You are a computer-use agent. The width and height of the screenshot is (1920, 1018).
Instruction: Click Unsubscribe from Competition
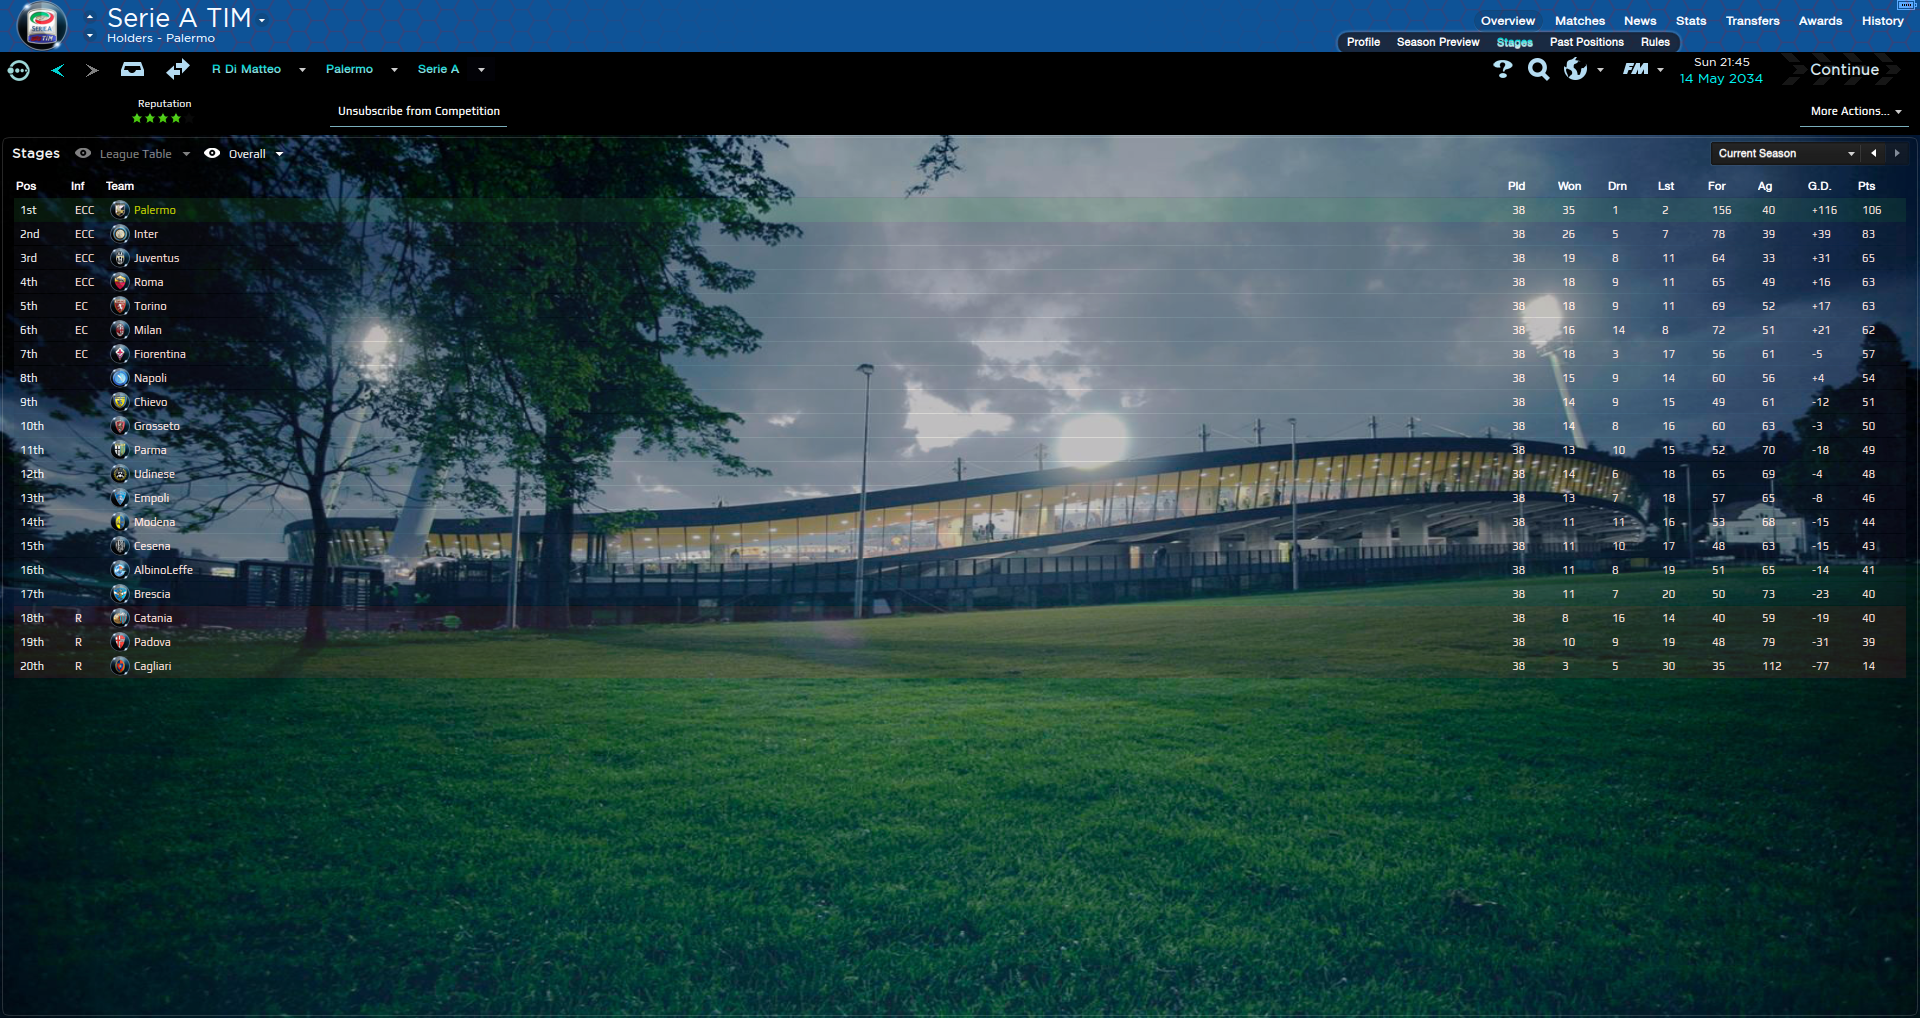(418, 111)
